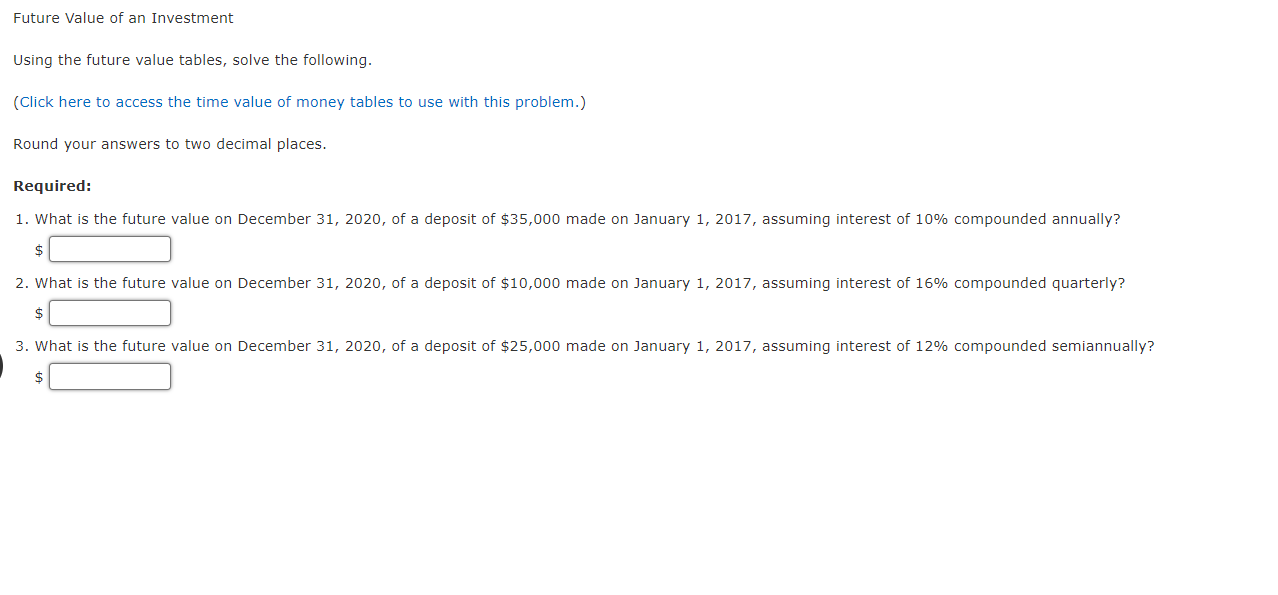Click the dollar sign beside question 3 field
This screenshot has height=595, width=1278.
pyautogui.click(x=39, y=377)
